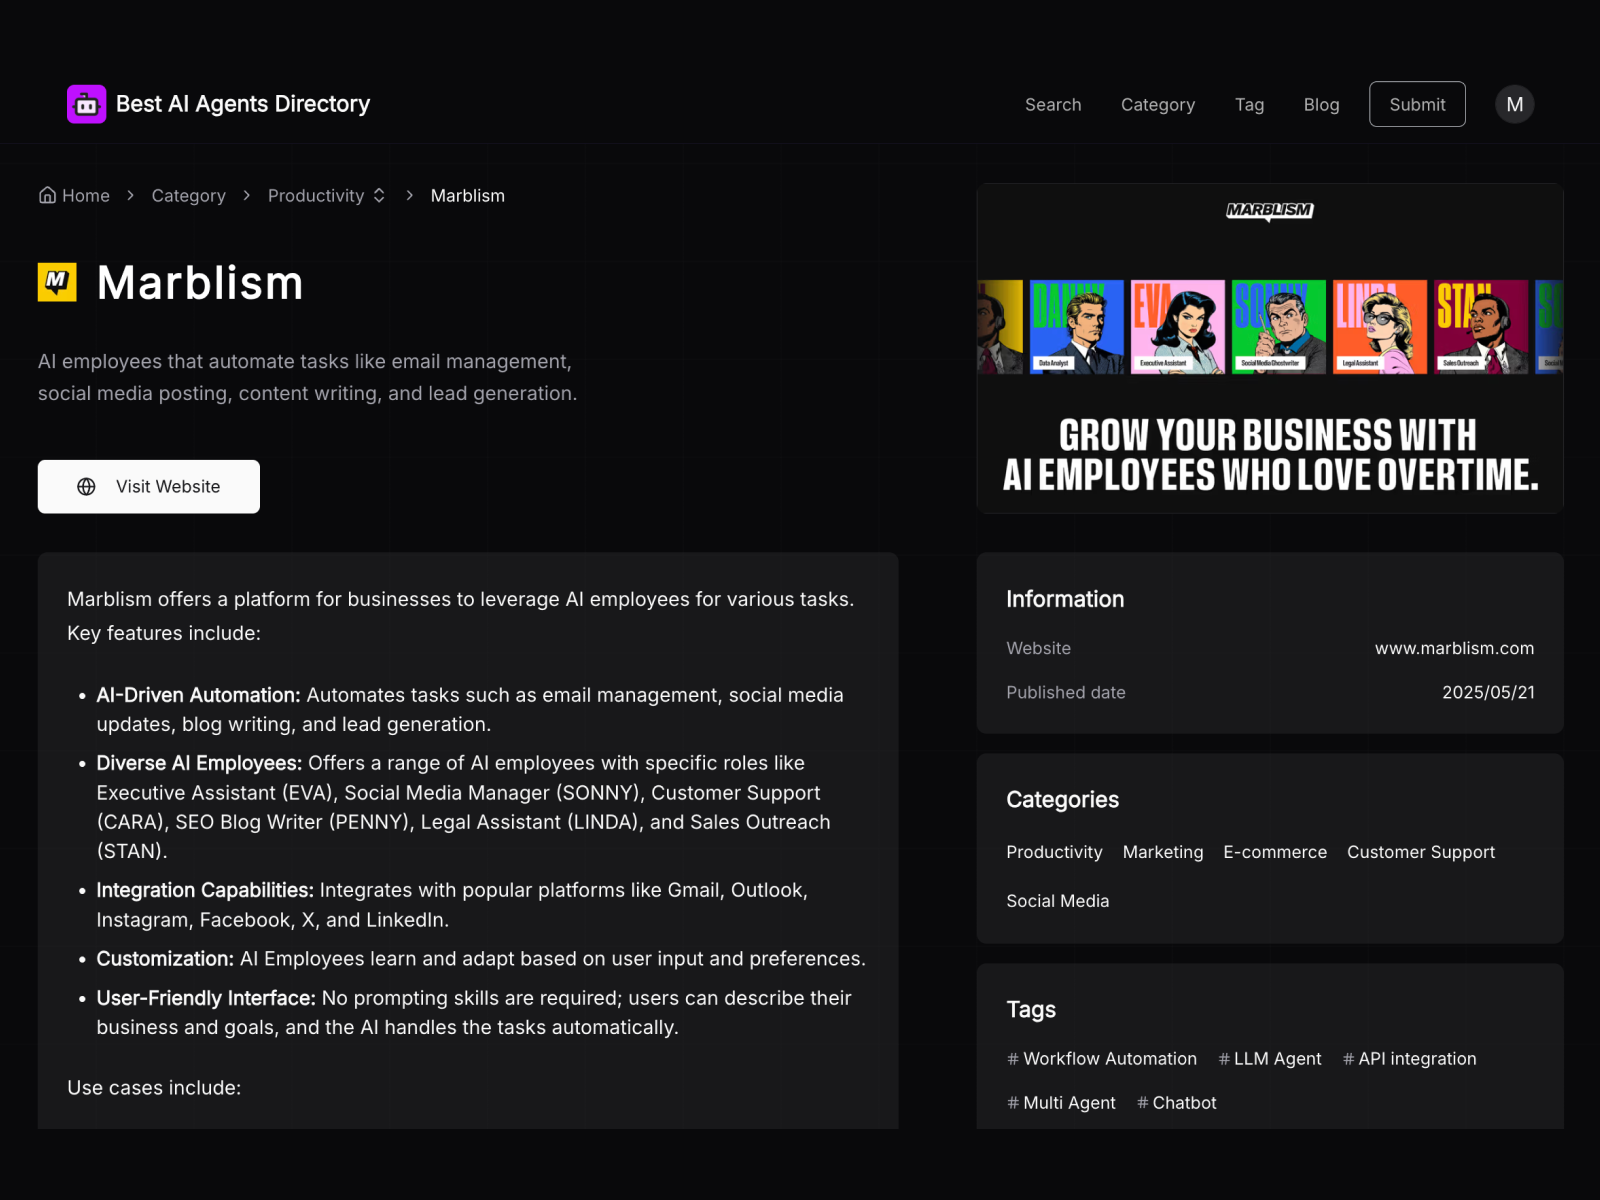Select the EVA character portrait
The image size is (1600, 1200).
(1177, 326)
